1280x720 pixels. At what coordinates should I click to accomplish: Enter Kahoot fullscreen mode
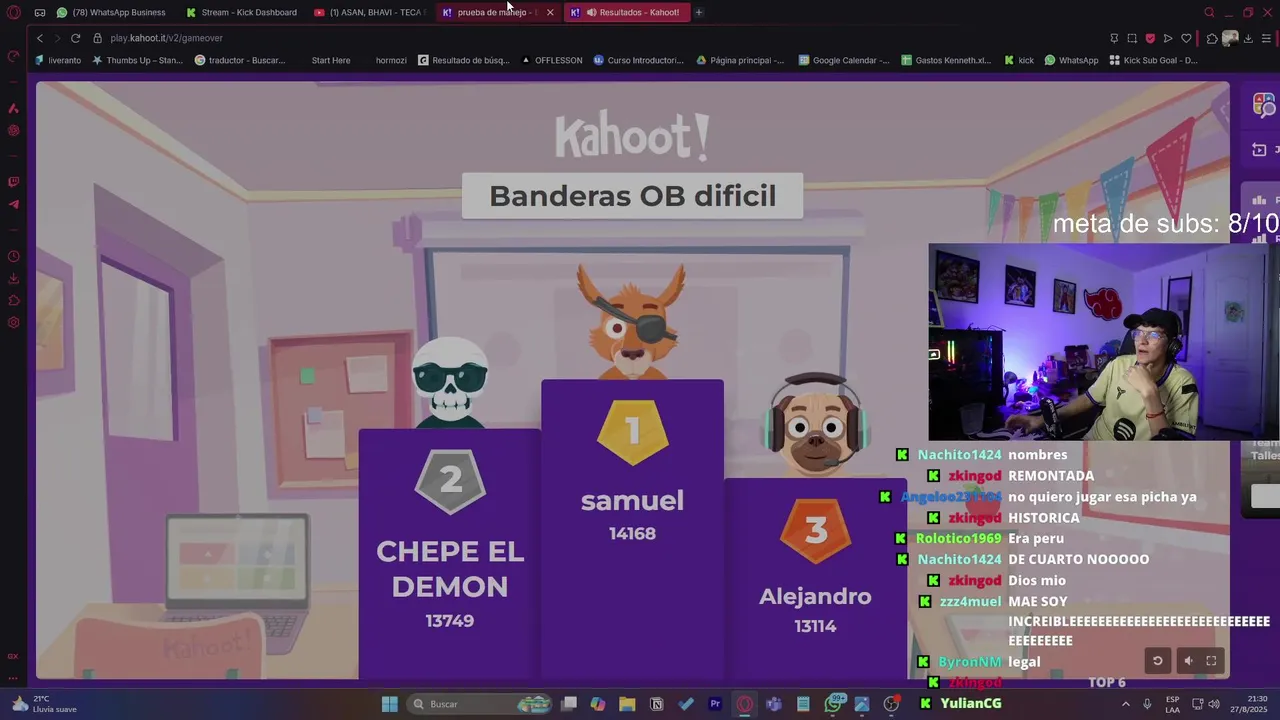tap(1211, 661)
